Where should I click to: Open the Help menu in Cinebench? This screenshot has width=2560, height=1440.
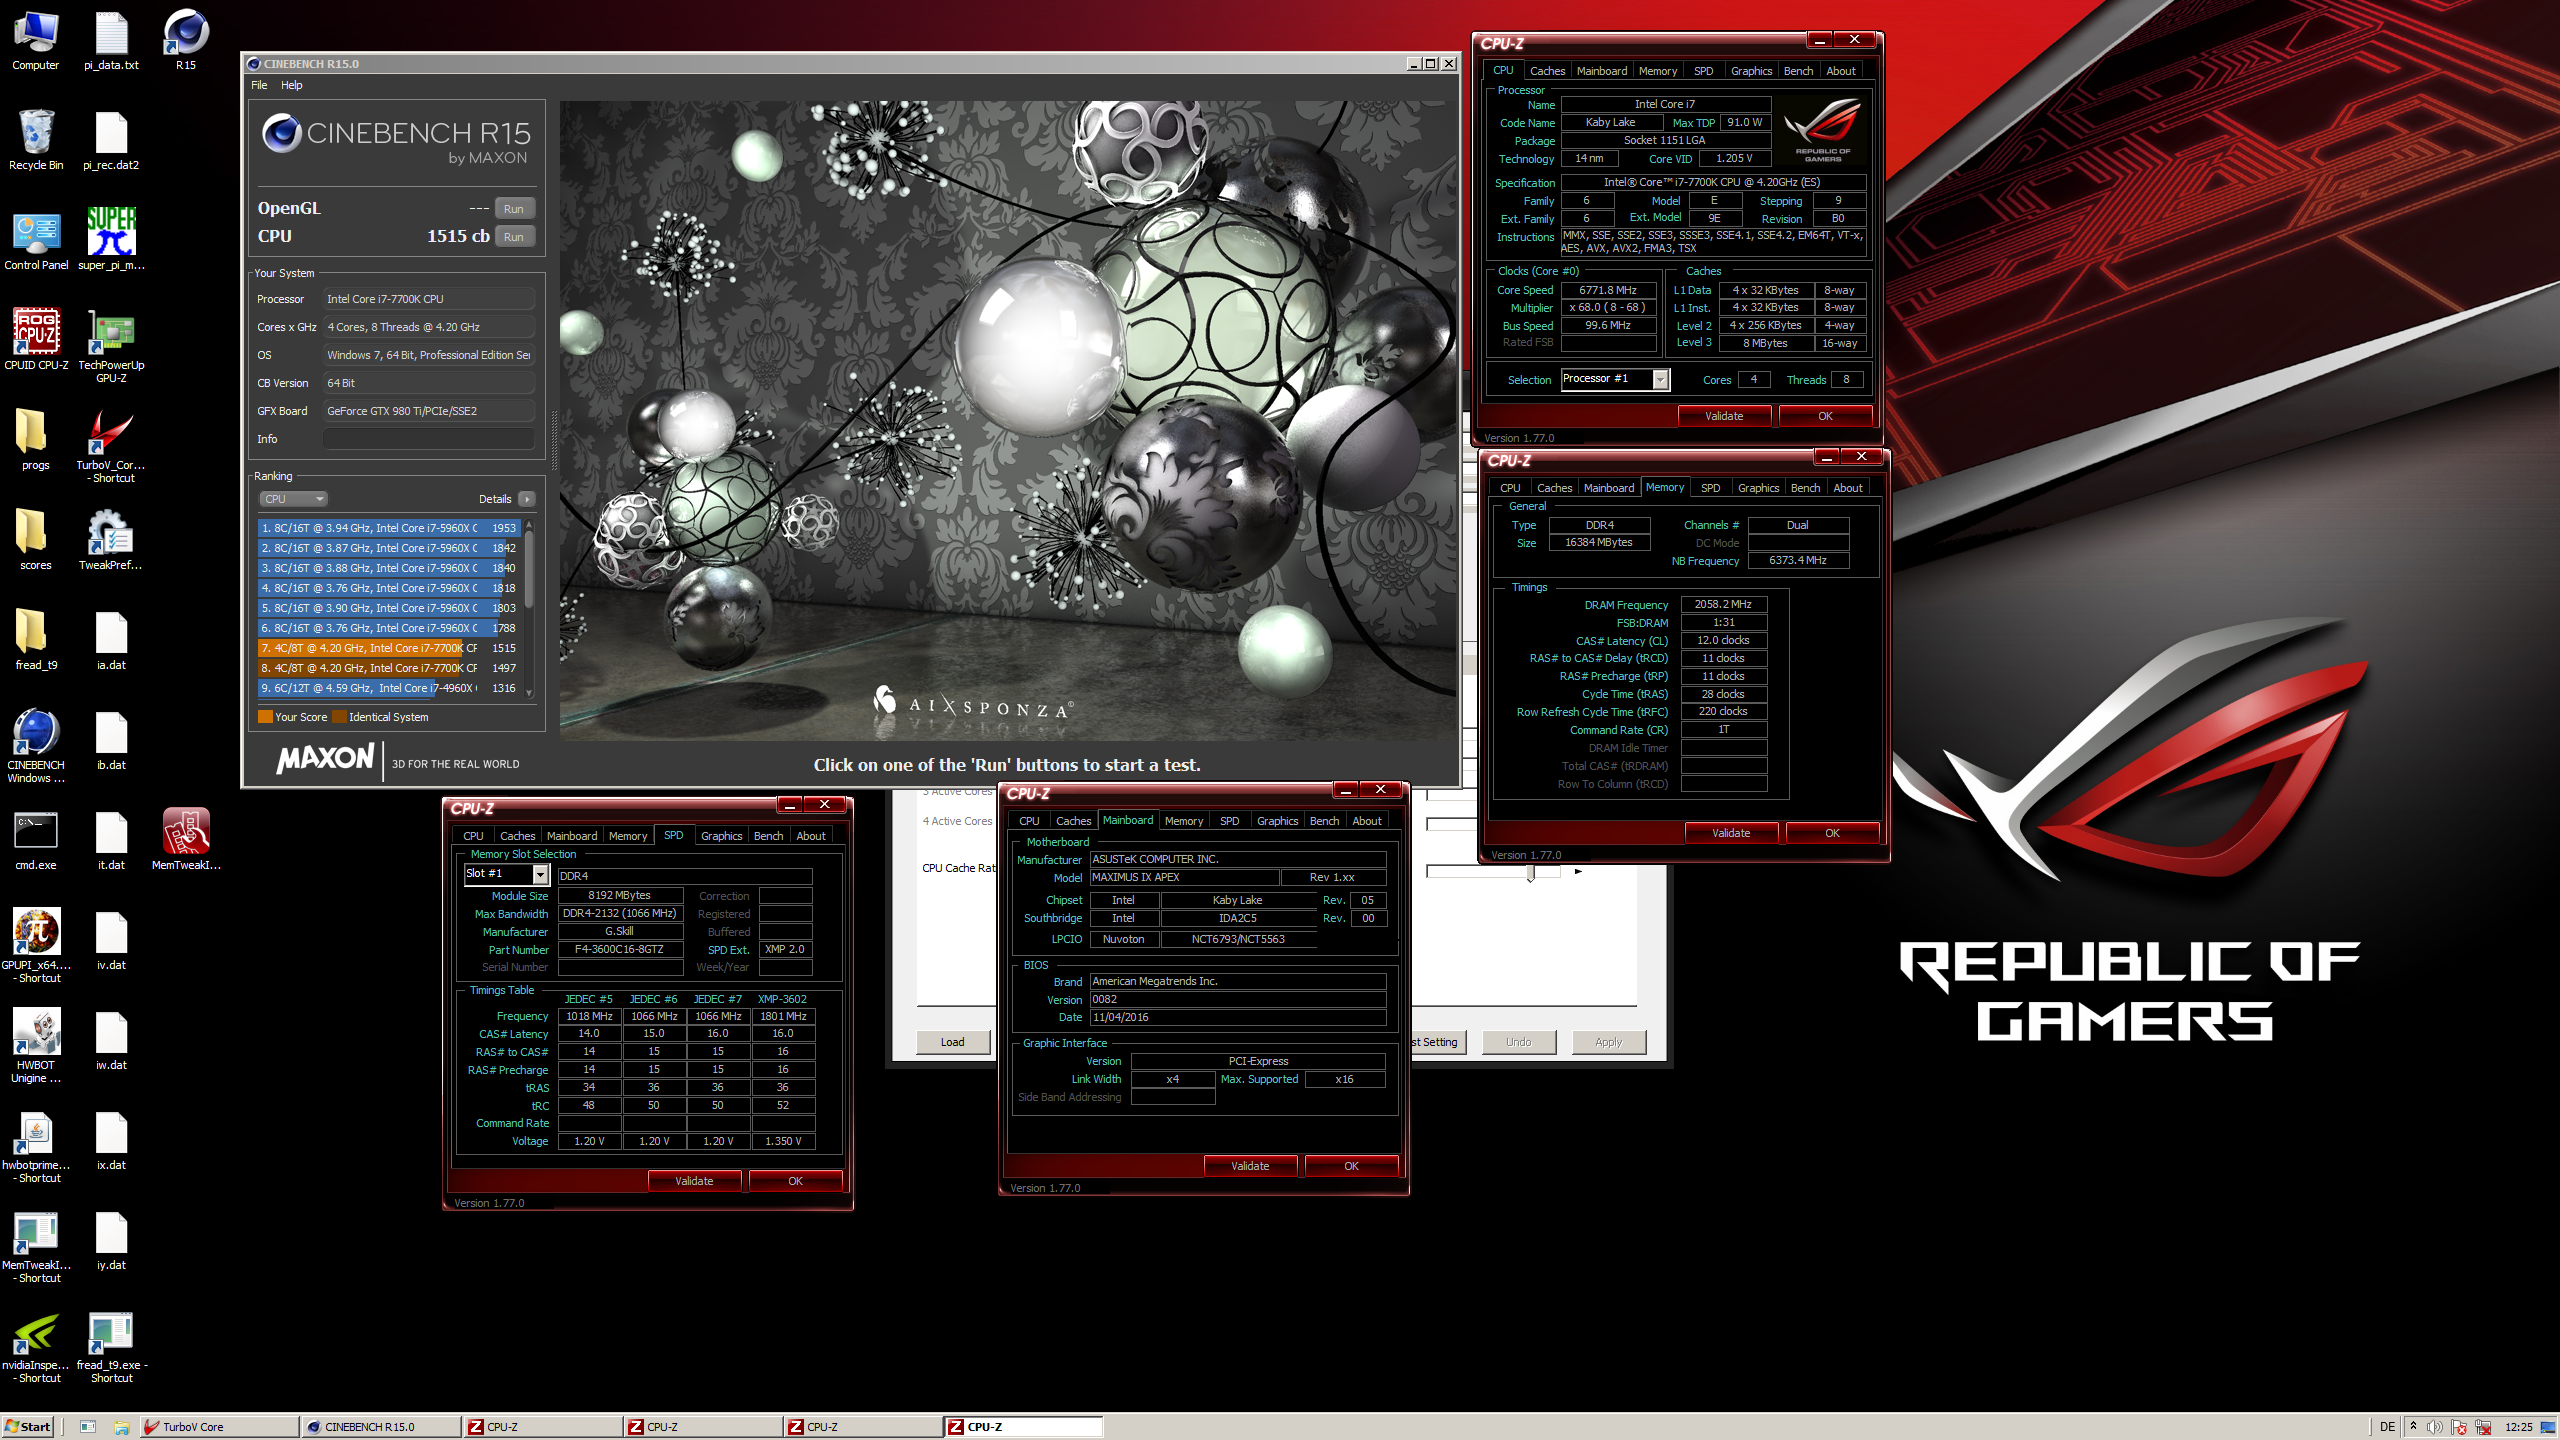(x=292, y=85)
